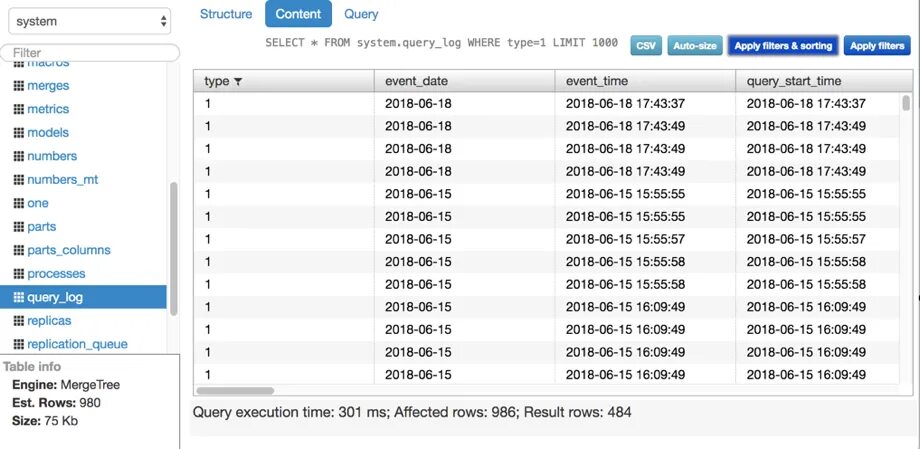Click the table icon beside parts
The image size is (920, 449).
point(18,227)
